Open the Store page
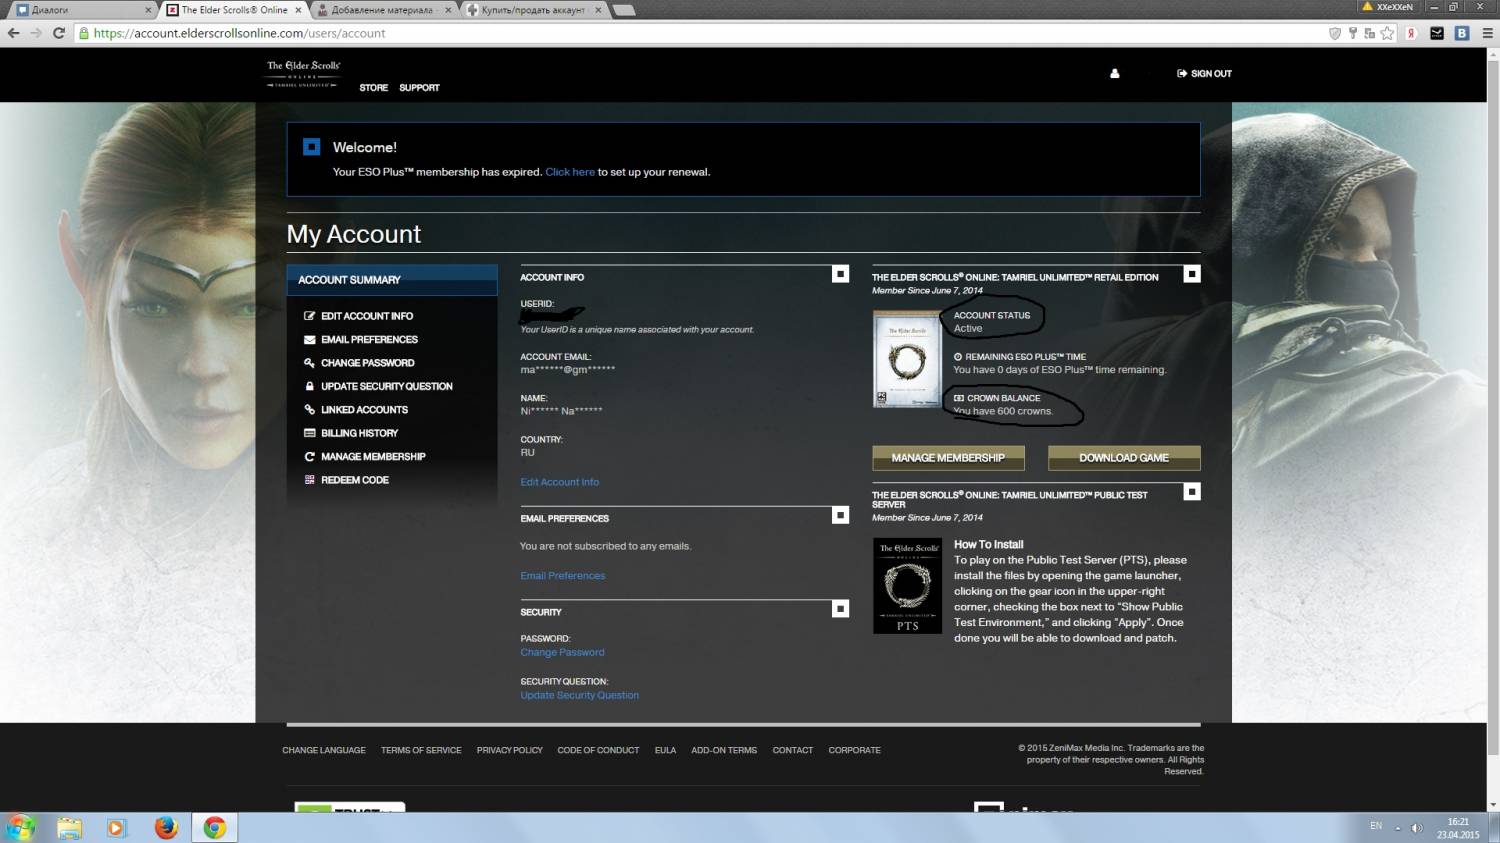Image resolution: width=1500 pixels, height=843 pixels. (374, 88)
